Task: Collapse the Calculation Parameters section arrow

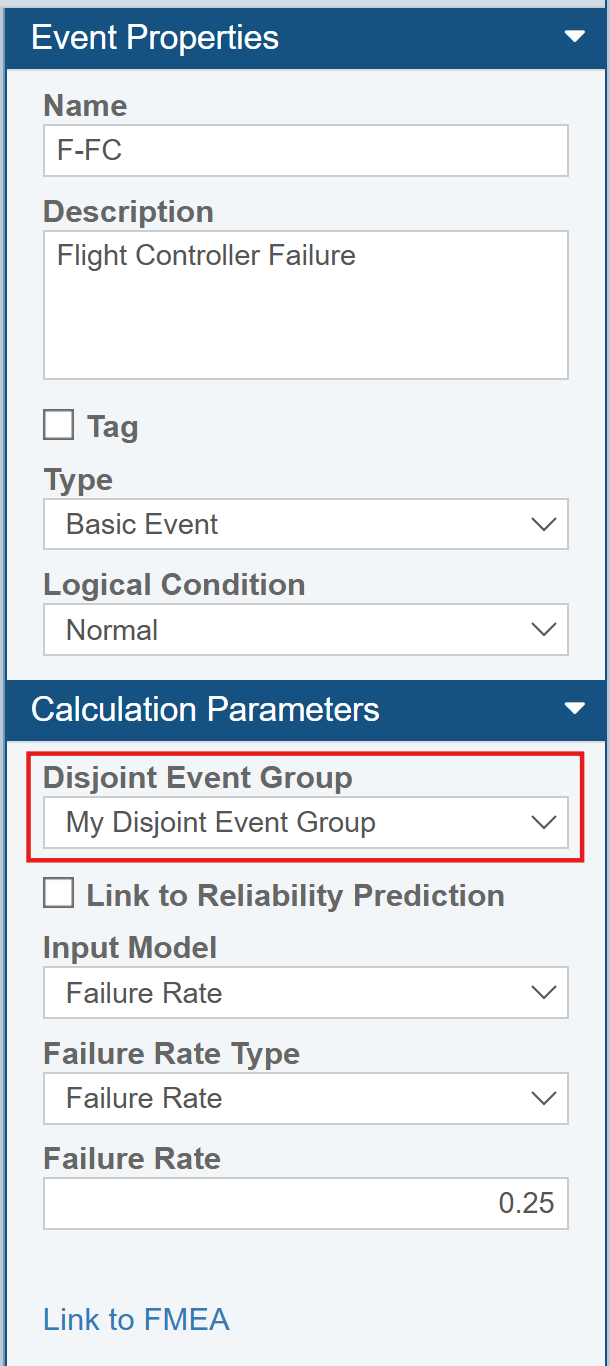Action: pos(574,709)
